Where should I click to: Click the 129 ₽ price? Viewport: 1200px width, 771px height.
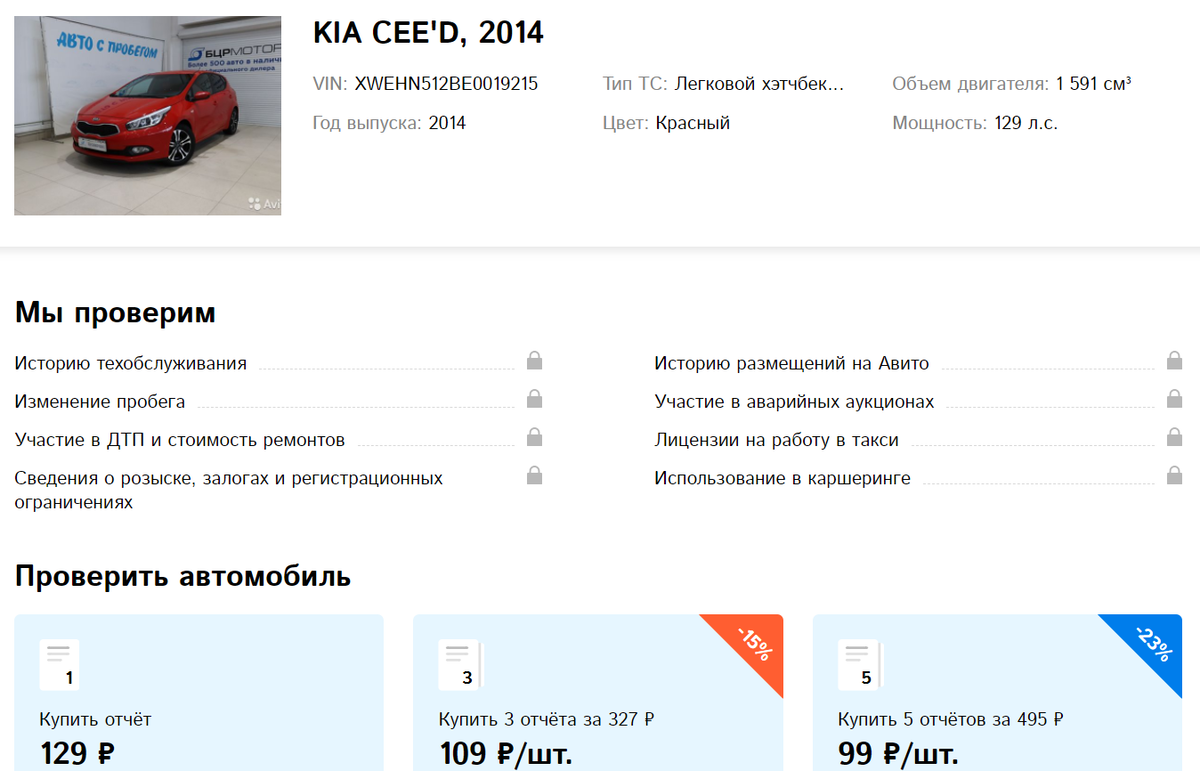click(77, 752)
